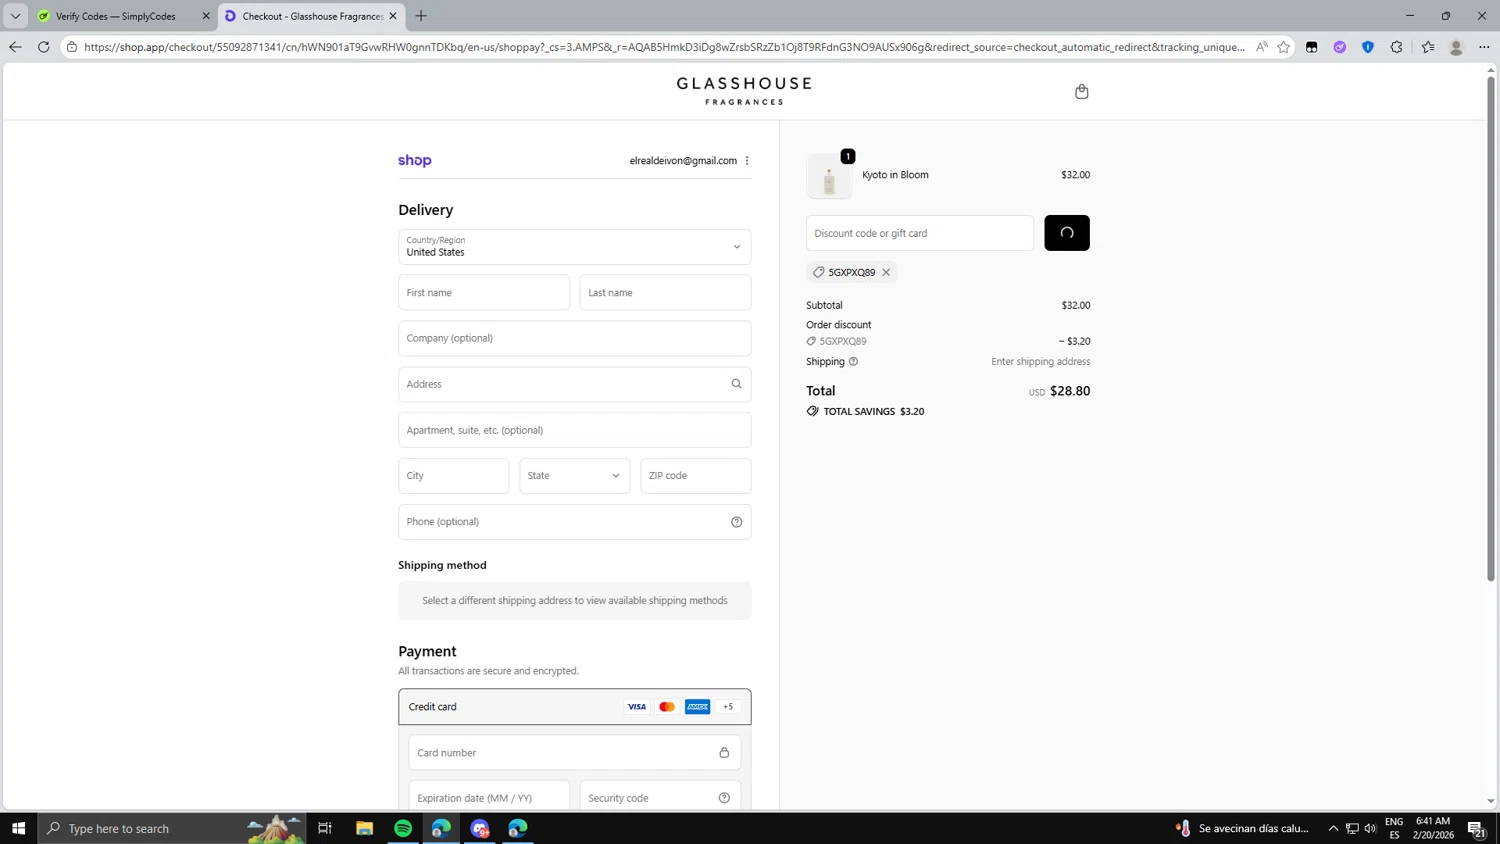Image resolution: width=1500 pixels, height=844 pixels.
Task: Remove the 5GXPXQ89 discount tag
Action: point(886,272)
